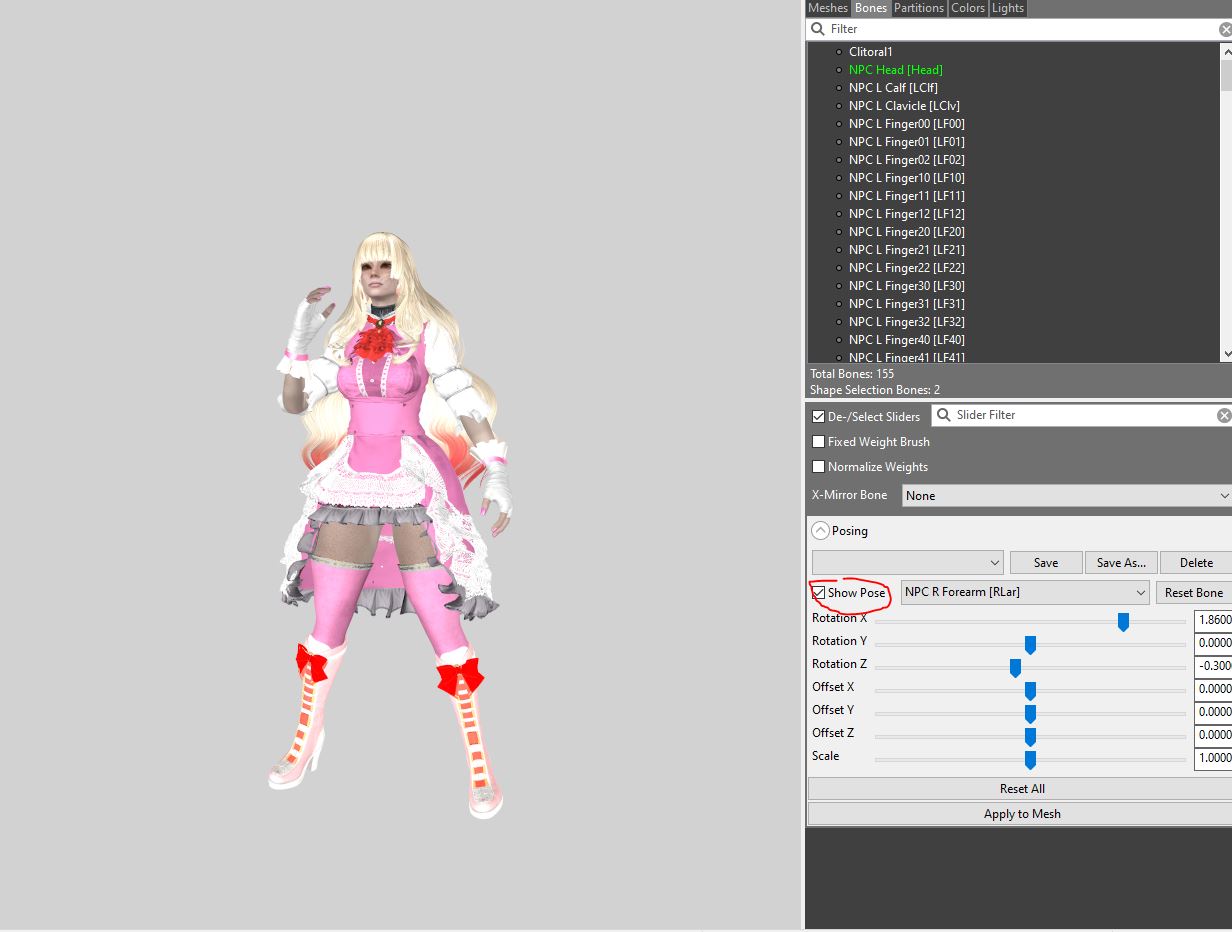Switch to the Colors tab
Image resolution: width=1232 pixels, height=932 pixels.
(968, 8)
